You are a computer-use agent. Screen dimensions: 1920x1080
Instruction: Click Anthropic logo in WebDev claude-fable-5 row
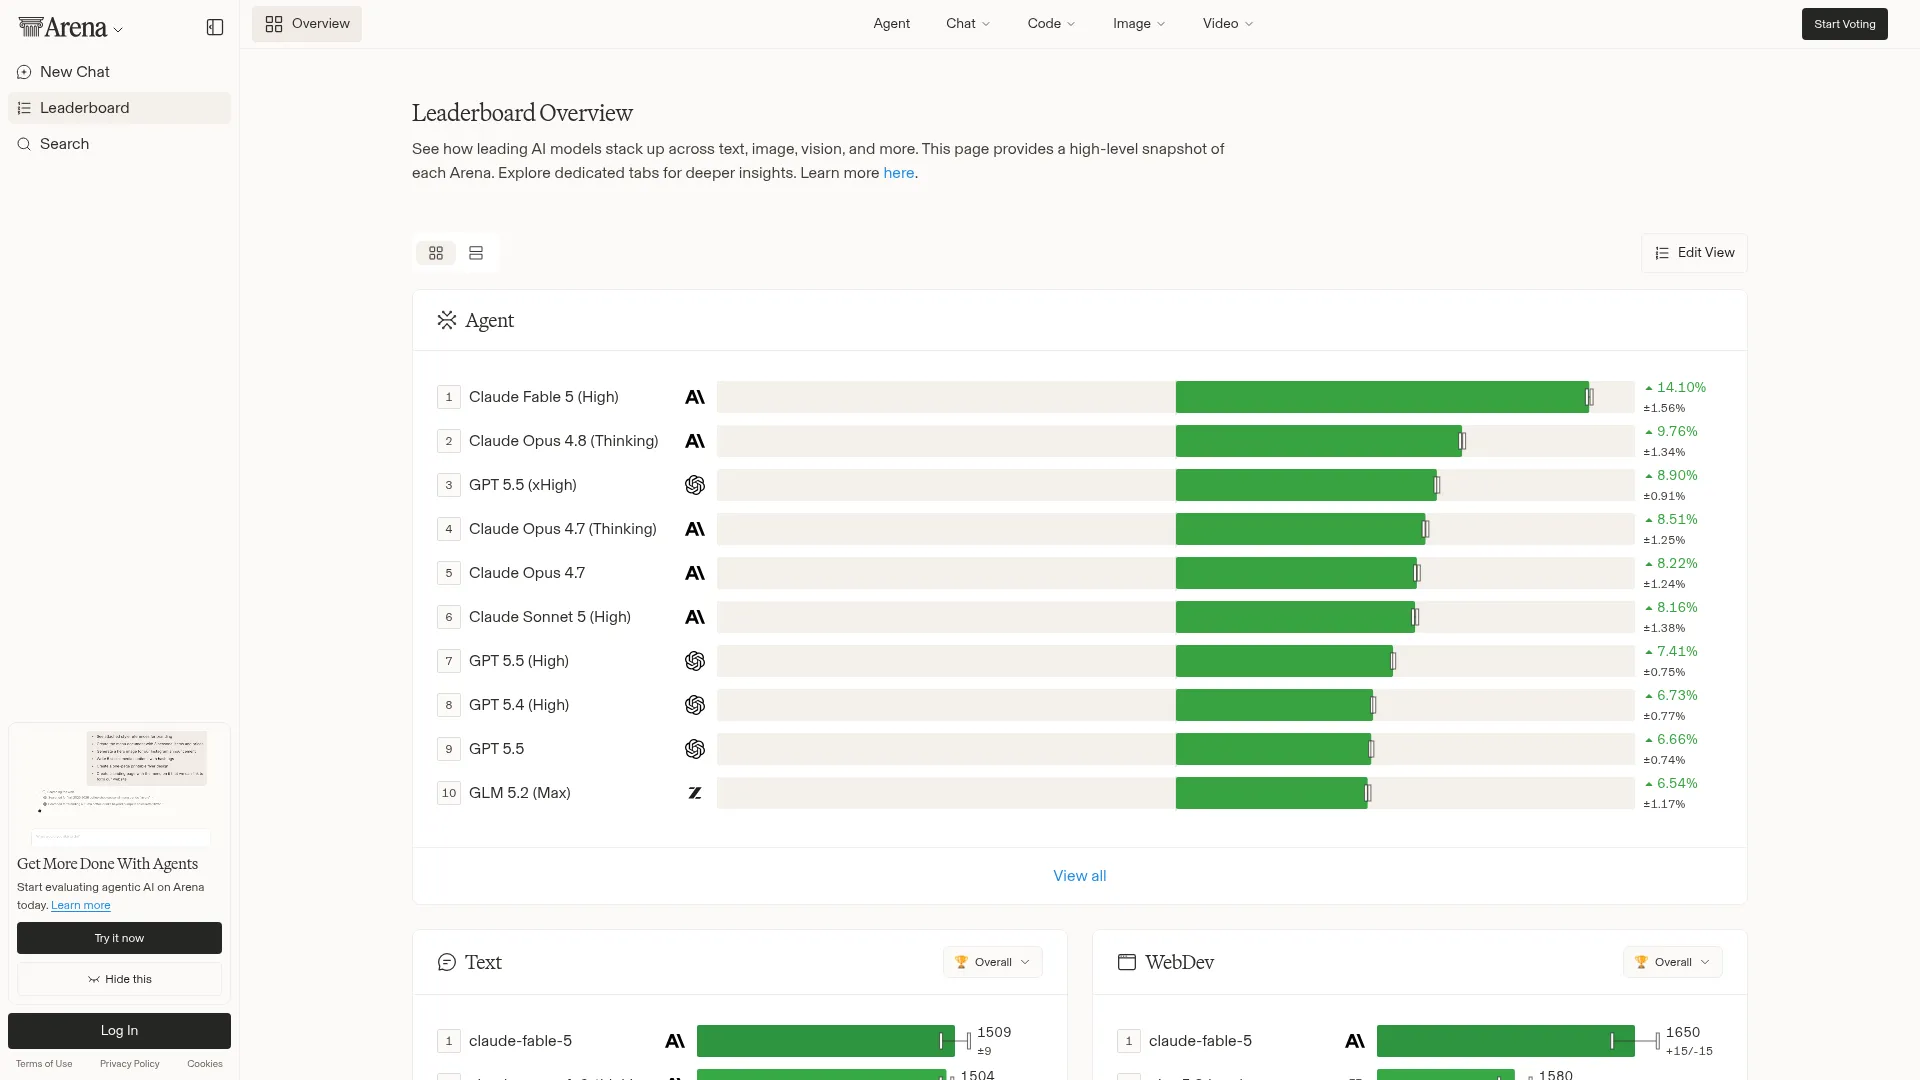[1355, 1041]
